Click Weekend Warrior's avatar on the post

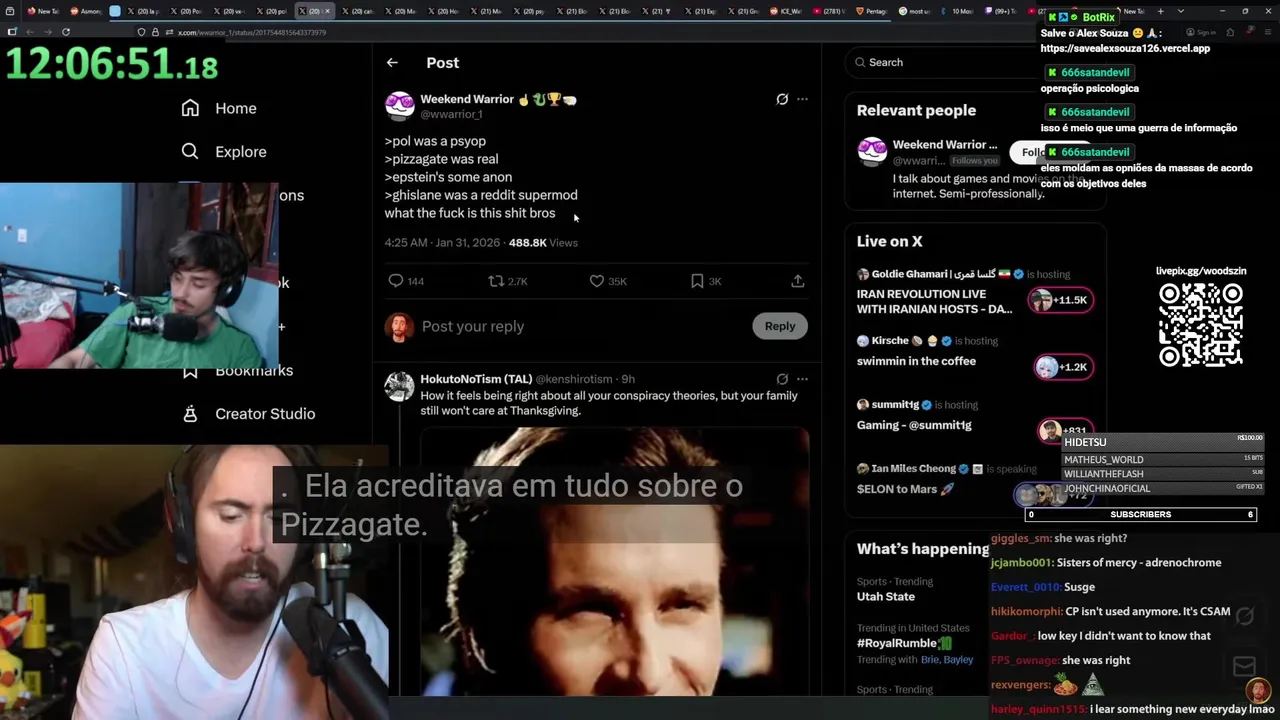tap(400, 106)
